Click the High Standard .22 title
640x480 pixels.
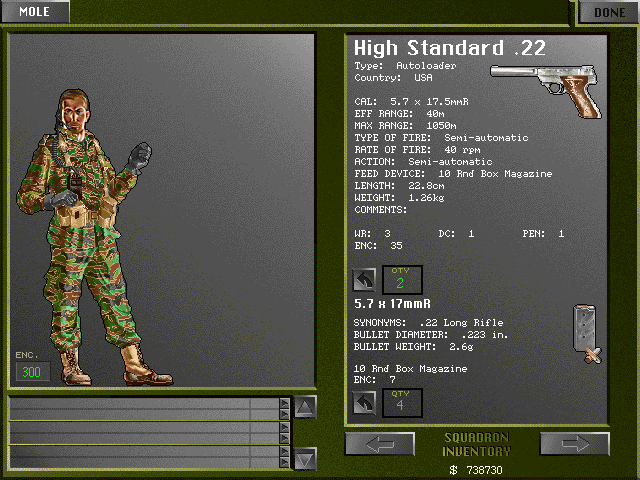pos(449,48)
